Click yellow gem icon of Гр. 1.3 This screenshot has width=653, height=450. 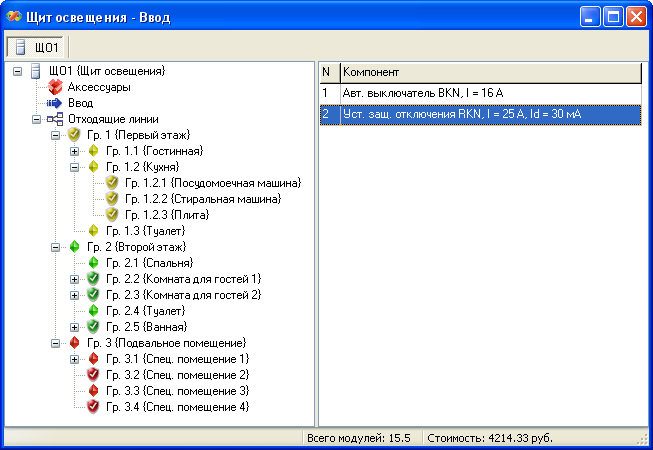click(x=93, y=231)
